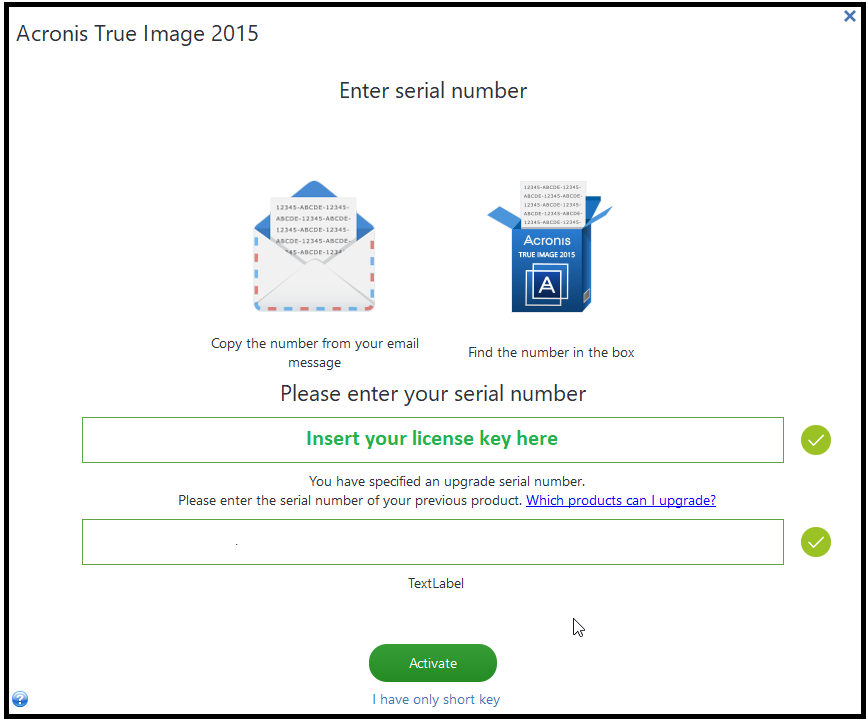
Task: Open "Which products can I upgrade?" link
Action: [x=621, y=500]
